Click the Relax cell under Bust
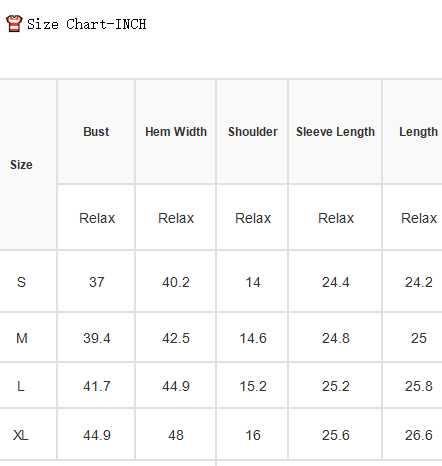 tap(97, 218)
